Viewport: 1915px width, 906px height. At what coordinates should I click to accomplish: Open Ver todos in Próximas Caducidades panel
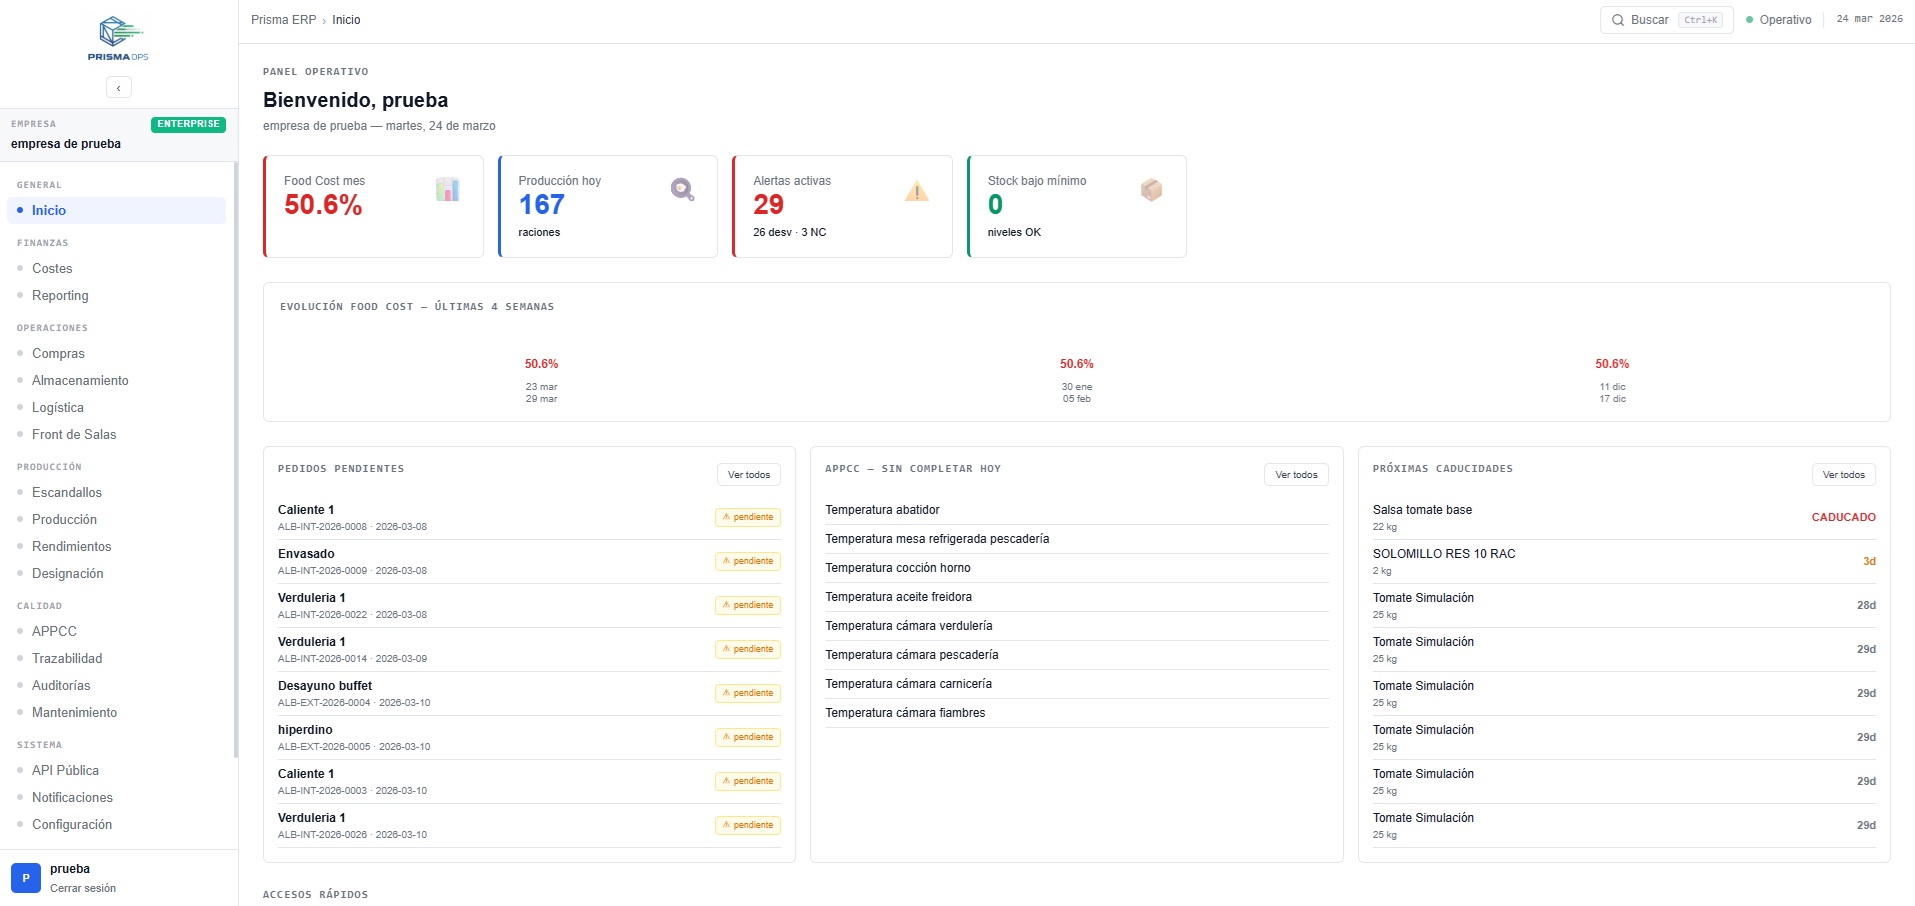point(1844,474)
